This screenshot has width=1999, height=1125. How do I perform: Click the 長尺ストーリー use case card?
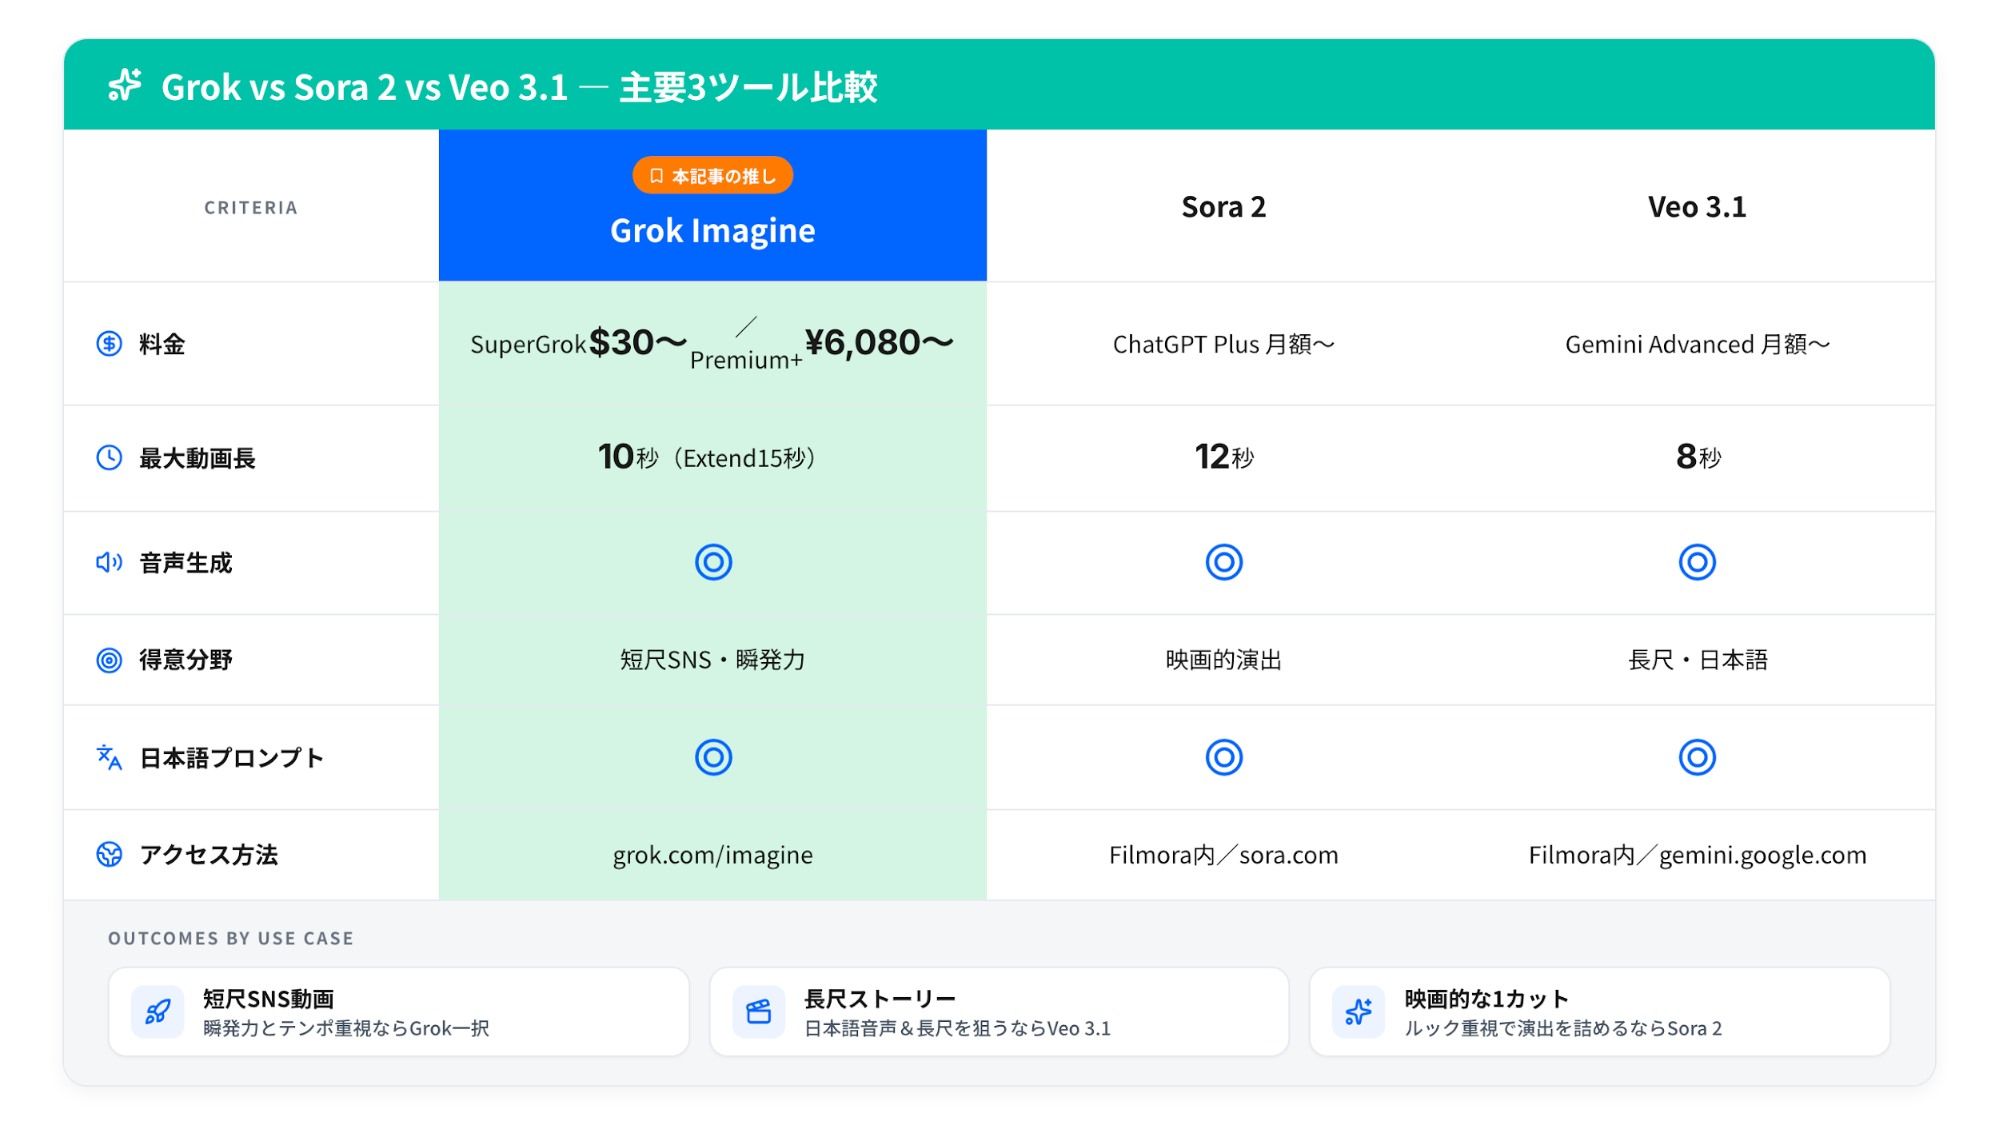click(999, 1012)
